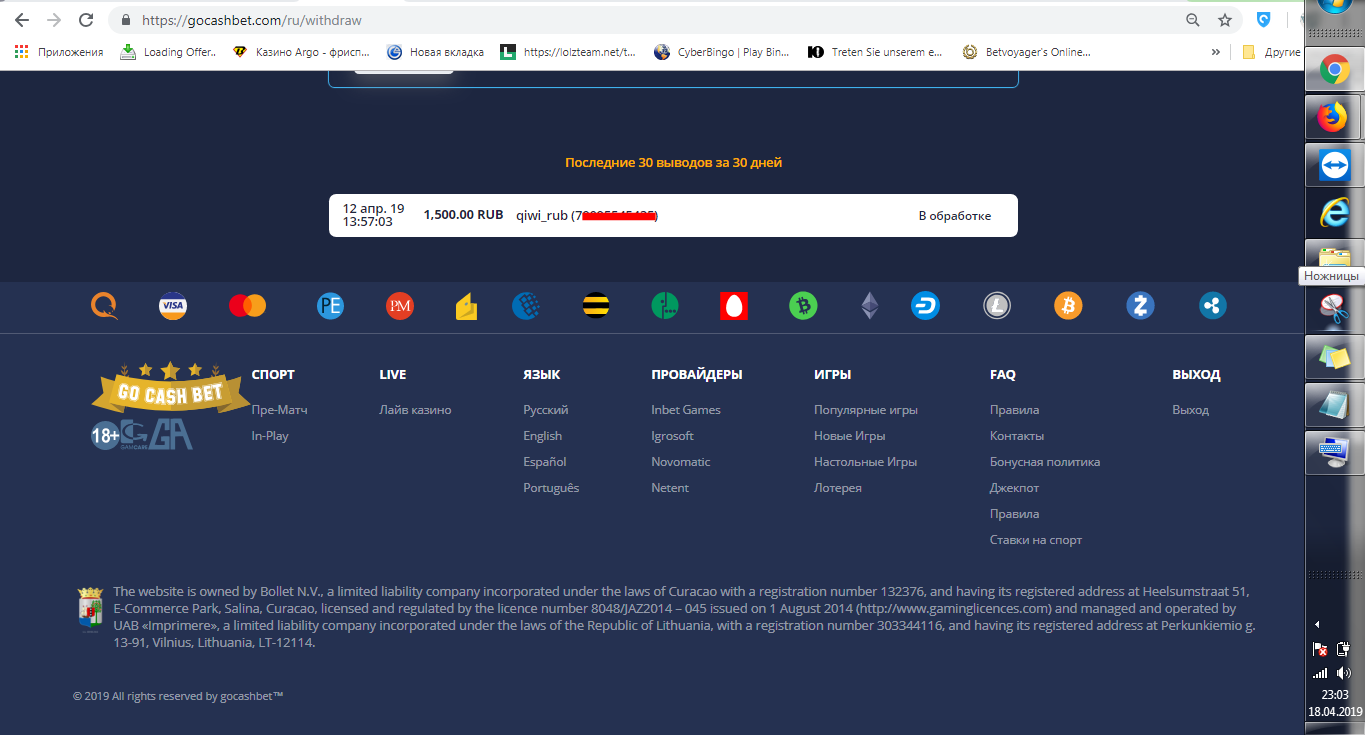Click the Beeline striped icon
This screenshot has width=1365, height=735.
[596, 306]
